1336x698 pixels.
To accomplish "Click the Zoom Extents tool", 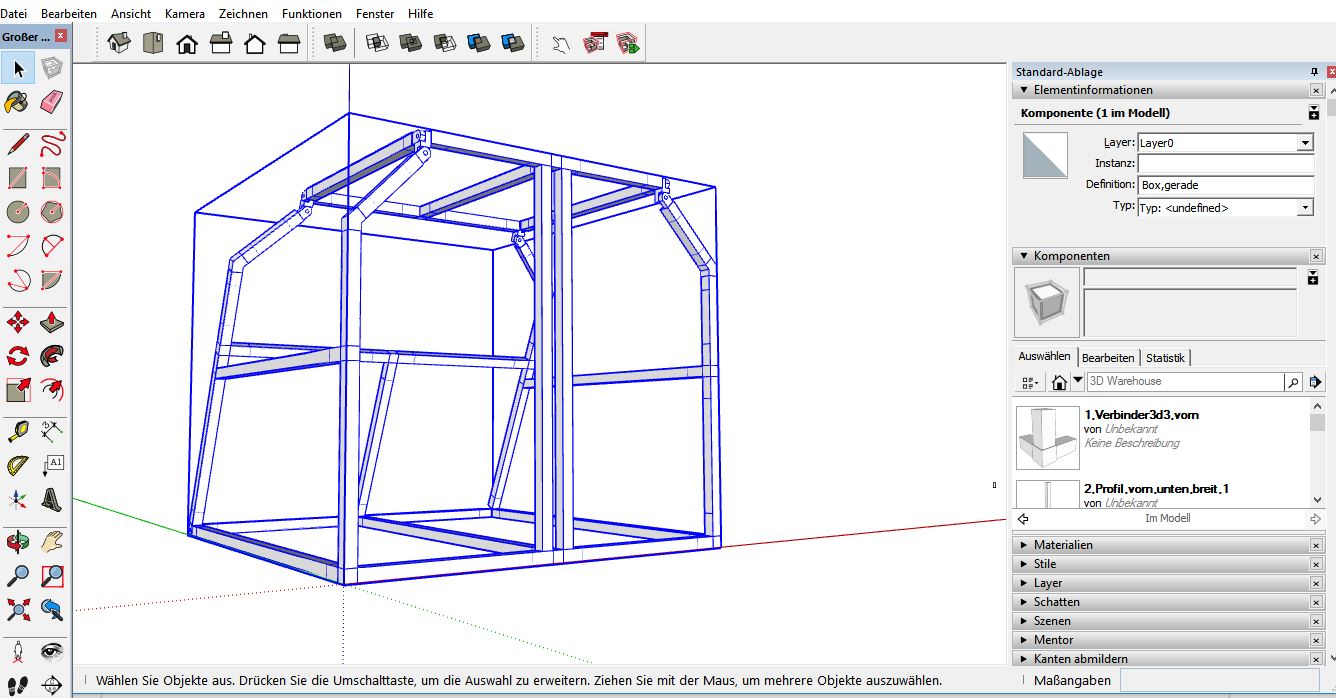I will point(17,609).
